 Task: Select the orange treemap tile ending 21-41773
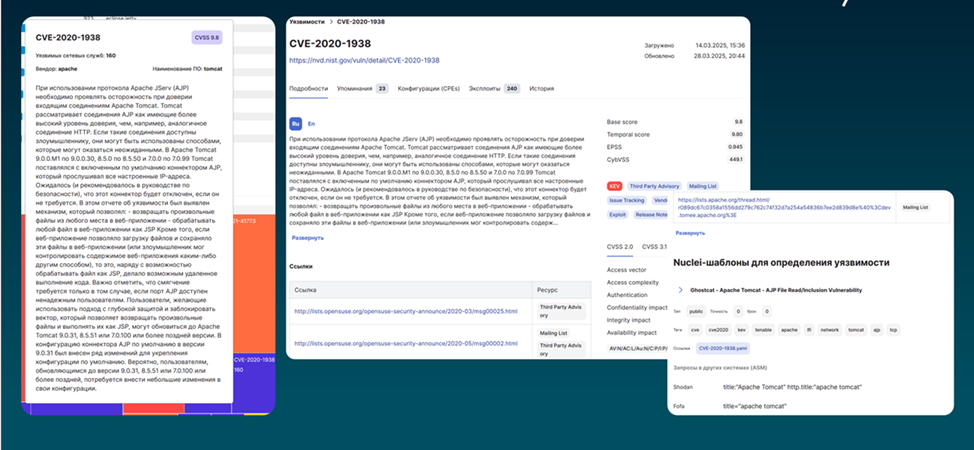tap(253, 283)
